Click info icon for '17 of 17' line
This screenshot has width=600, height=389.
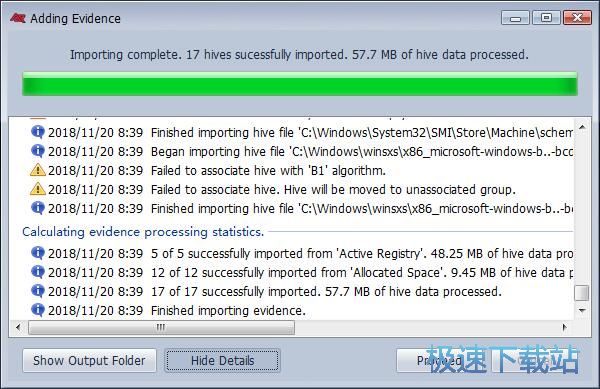pos(38,291)
